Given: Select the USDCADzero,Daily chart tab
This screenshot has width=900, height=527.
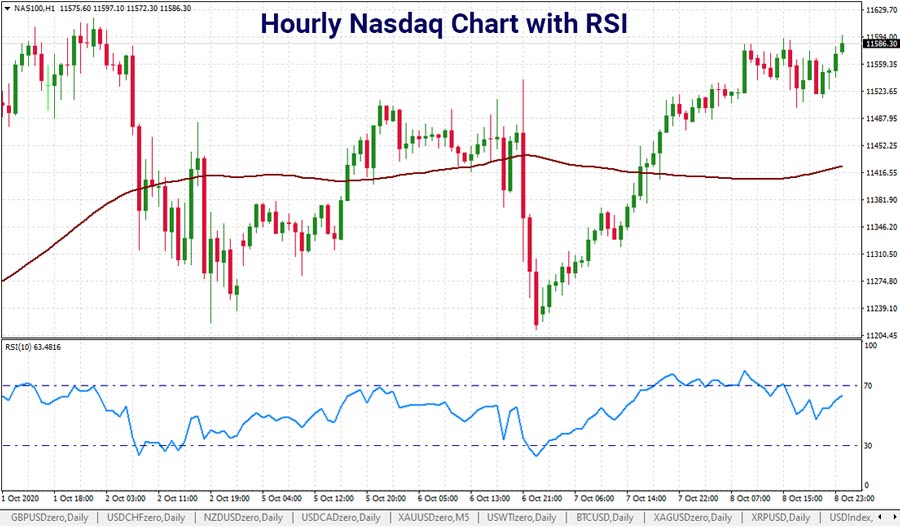Looking at the screenshot, I should 341,517.
